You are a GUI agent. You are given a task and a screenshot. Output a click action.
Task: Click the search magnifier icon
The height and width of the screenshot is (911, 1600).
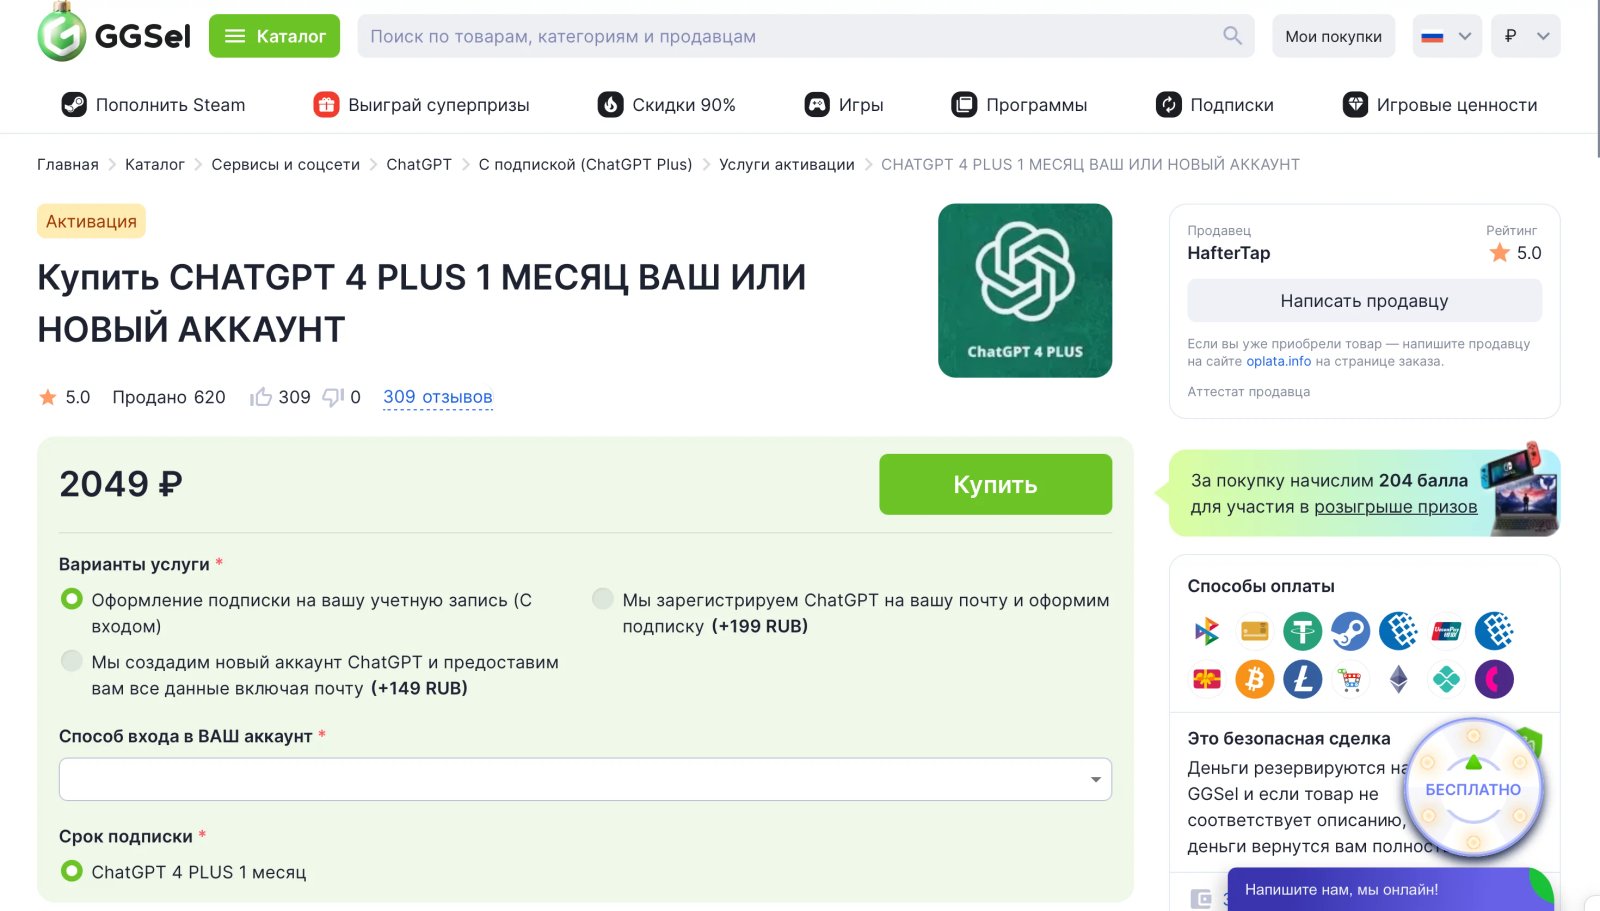[x=1232, y=36]
